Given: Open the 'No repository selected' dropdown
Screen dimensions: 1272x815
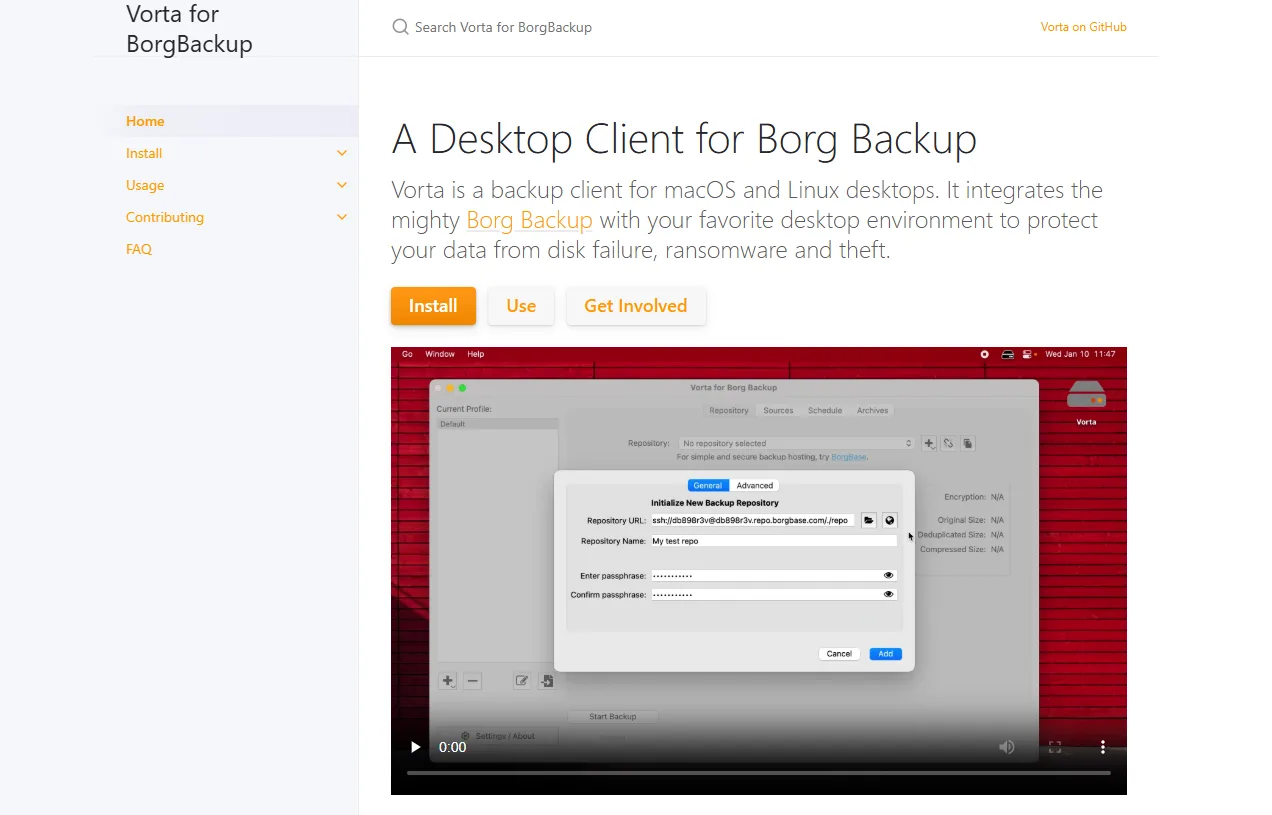Looking at the screenshot, I should (797, 443).
